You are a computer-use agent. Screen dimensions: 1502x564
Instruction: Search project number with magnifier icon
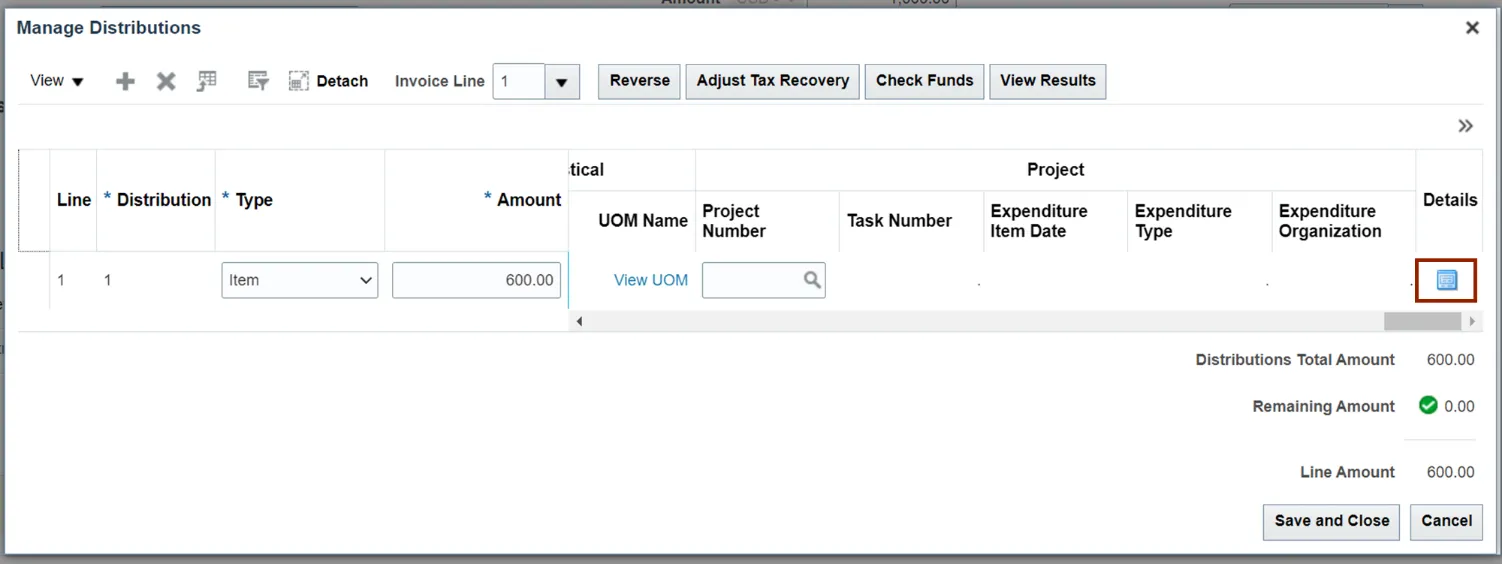[813, 280]
